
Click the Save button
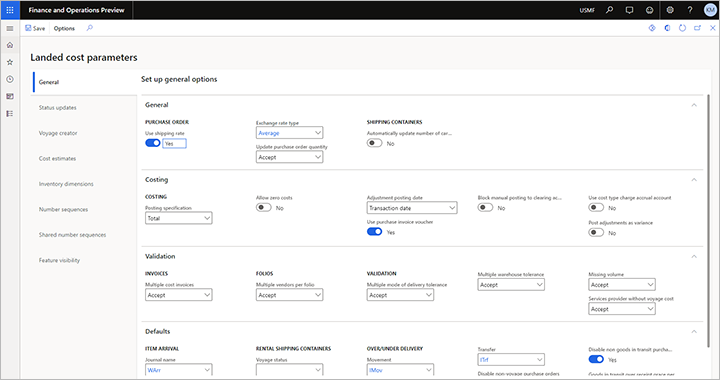pyautogui.click(x=35, y=28)
